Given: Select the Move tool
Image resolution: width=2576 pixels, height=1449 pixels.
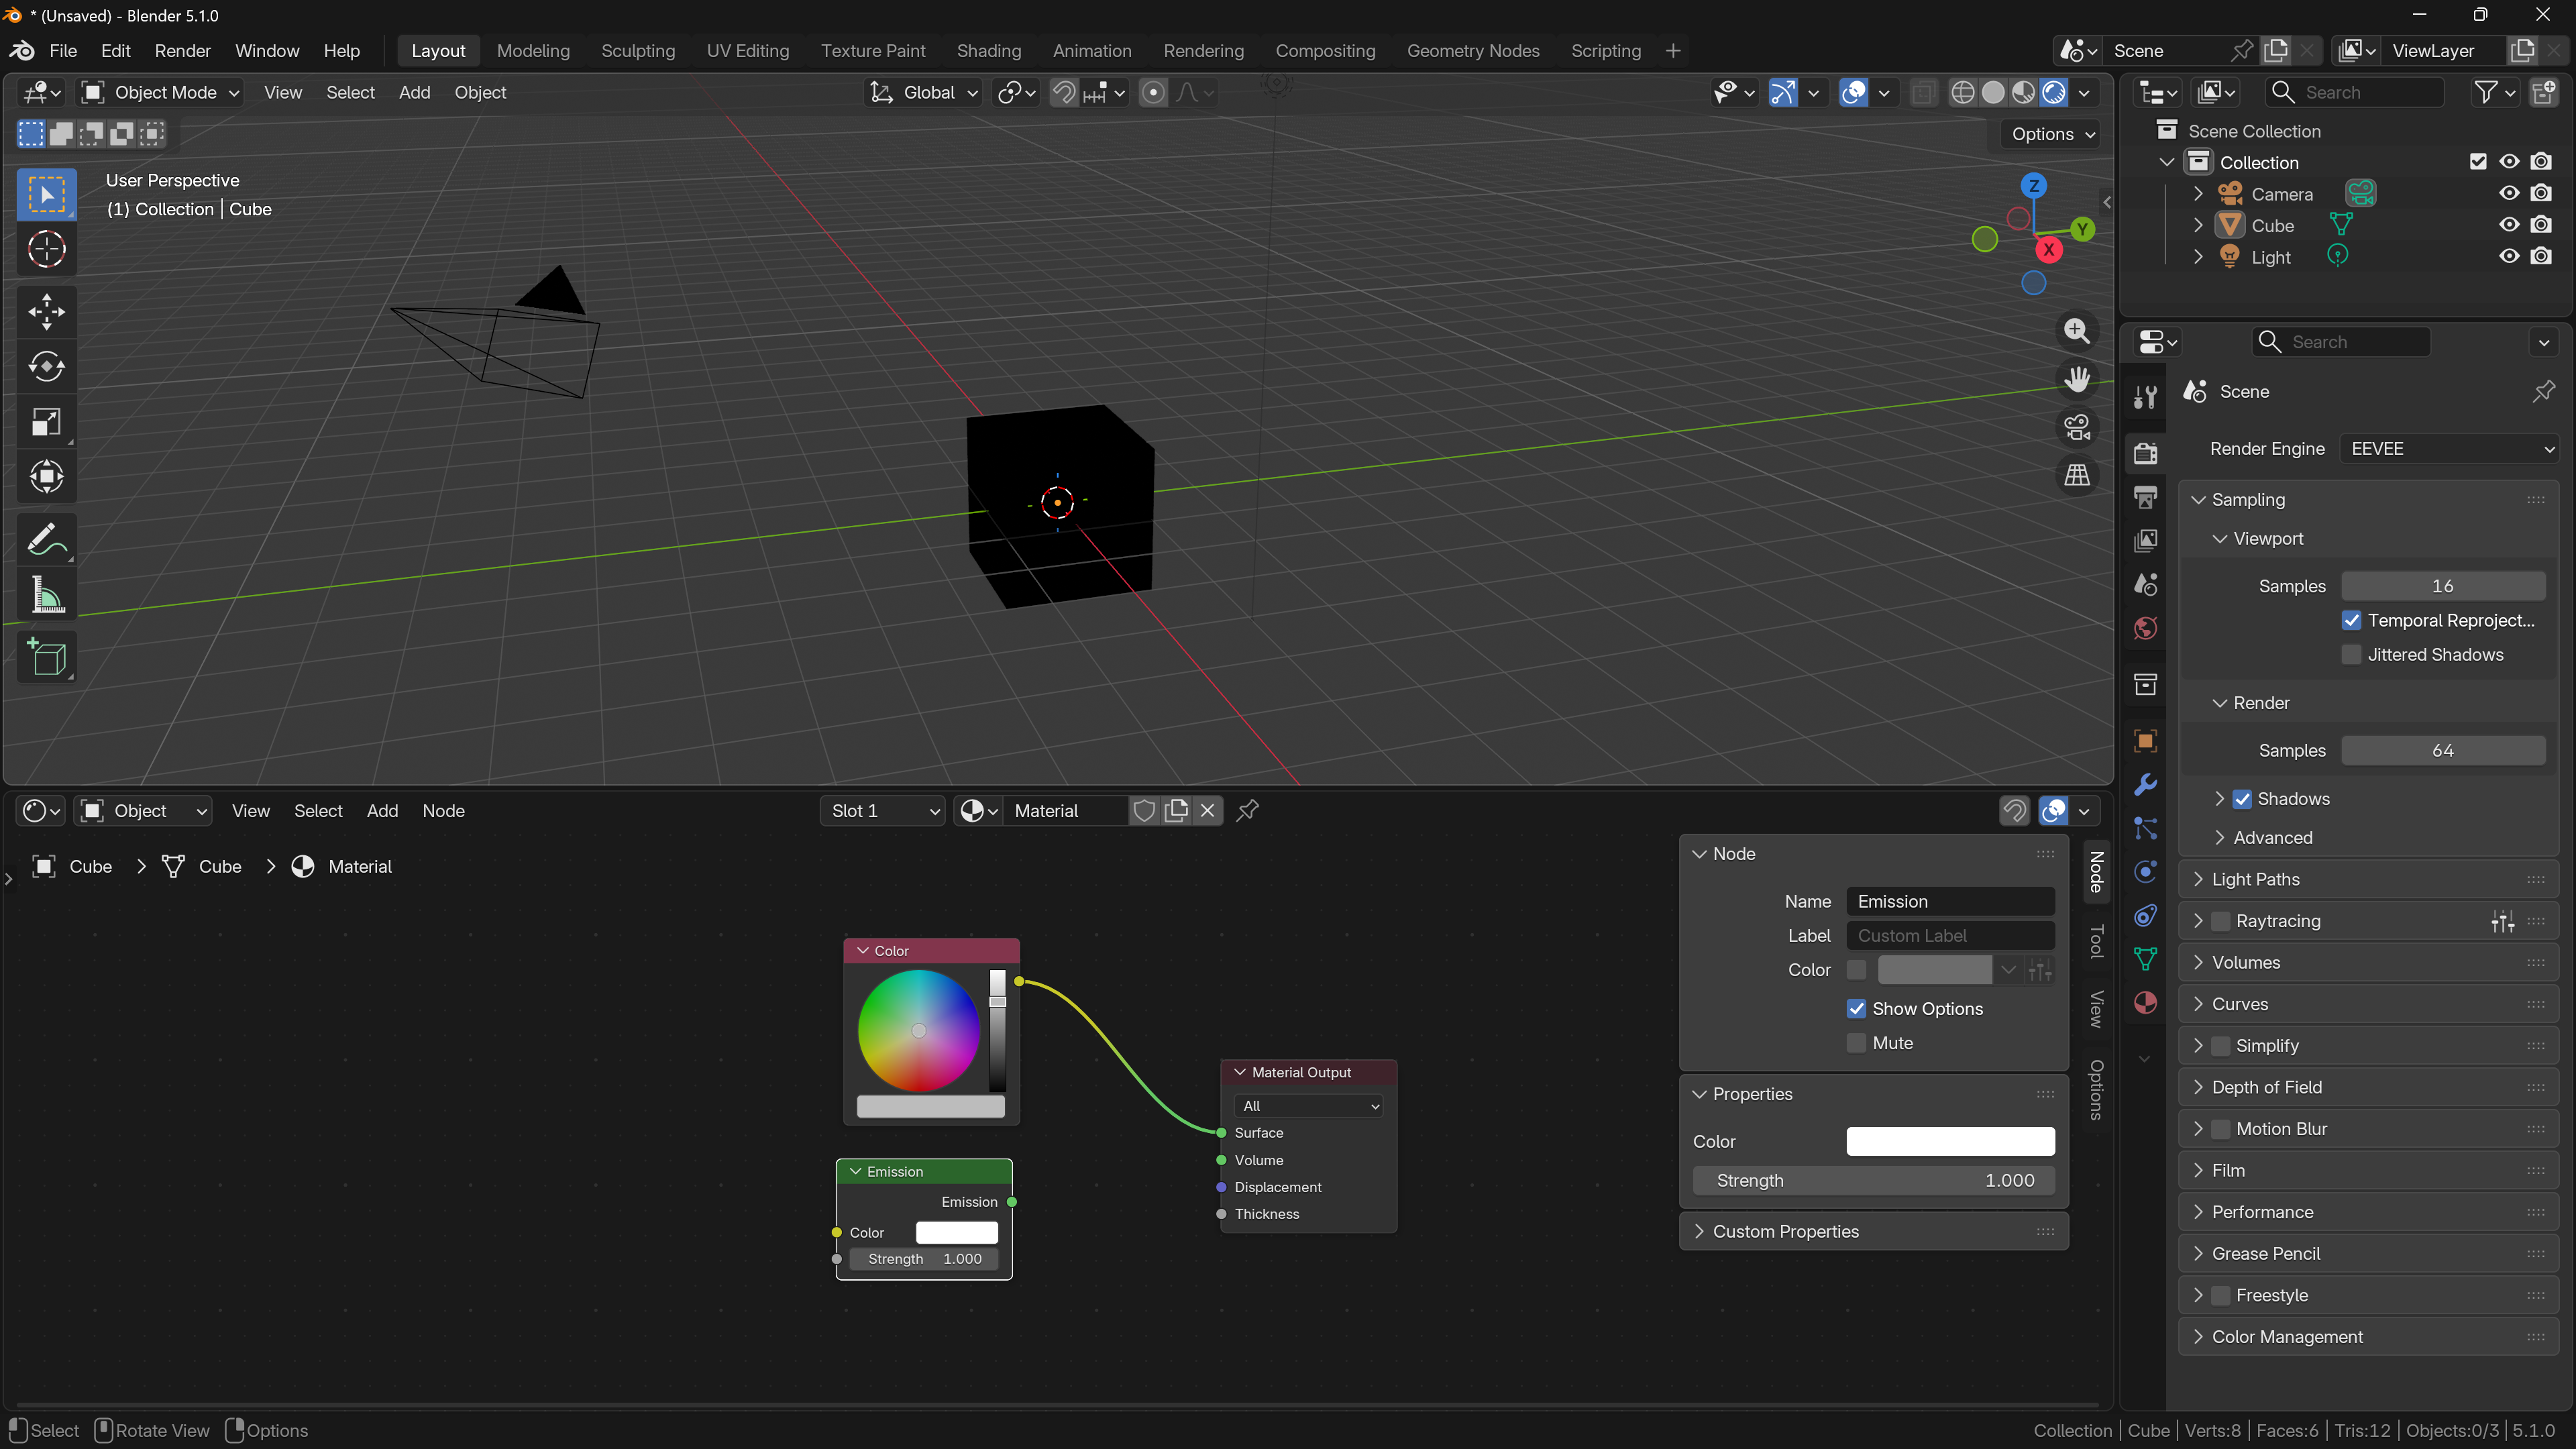Looking at the screenshot, I should (46, 312).
